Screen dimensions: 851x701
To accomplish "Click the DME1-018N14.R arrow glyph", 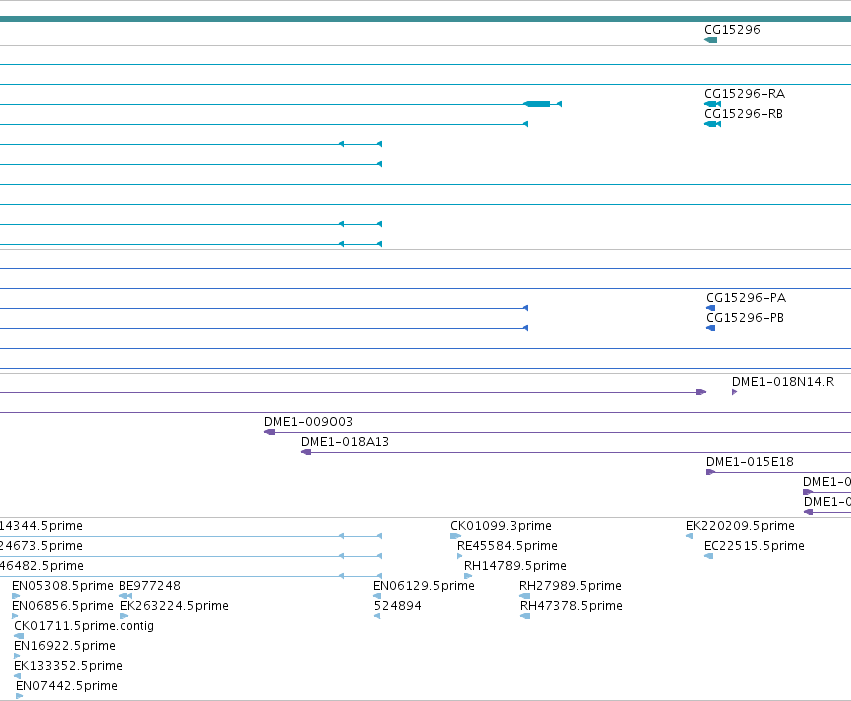I will tap(734, 392).
